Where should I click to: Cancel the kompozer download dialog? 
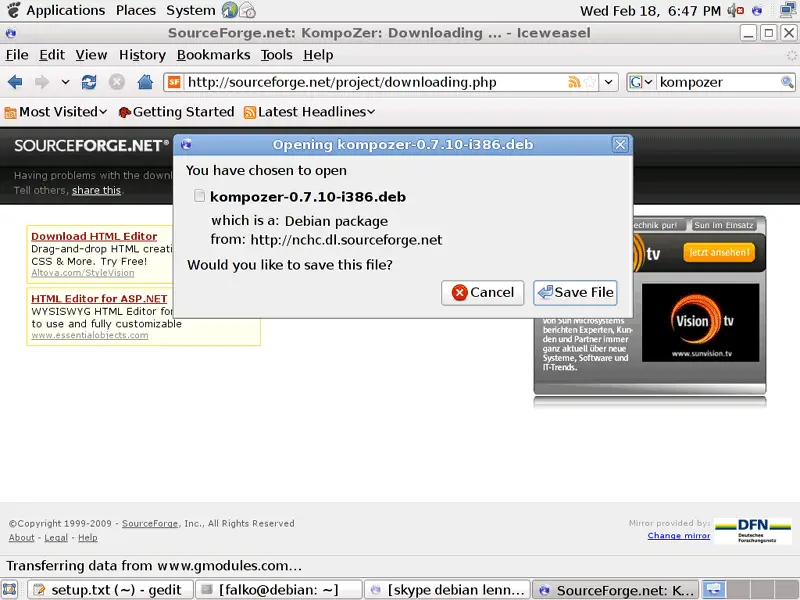point(483,292)
